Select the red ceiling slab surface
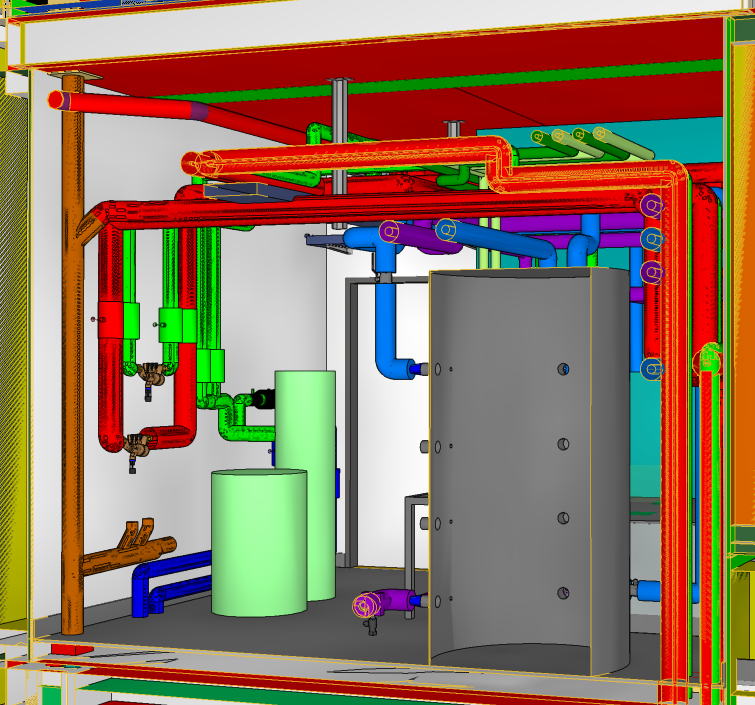The image size is (755, 705). click(400, 55)
